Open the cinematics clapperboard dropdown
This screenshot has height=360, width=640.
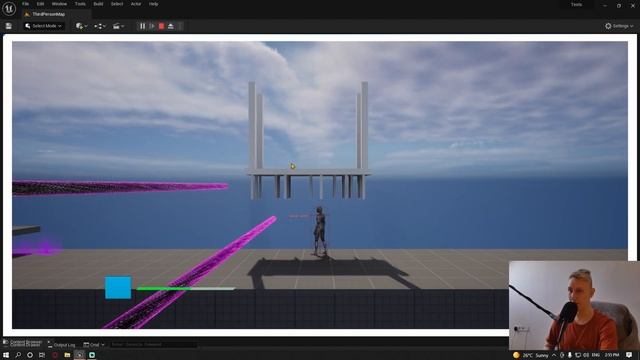coord(118,26)
